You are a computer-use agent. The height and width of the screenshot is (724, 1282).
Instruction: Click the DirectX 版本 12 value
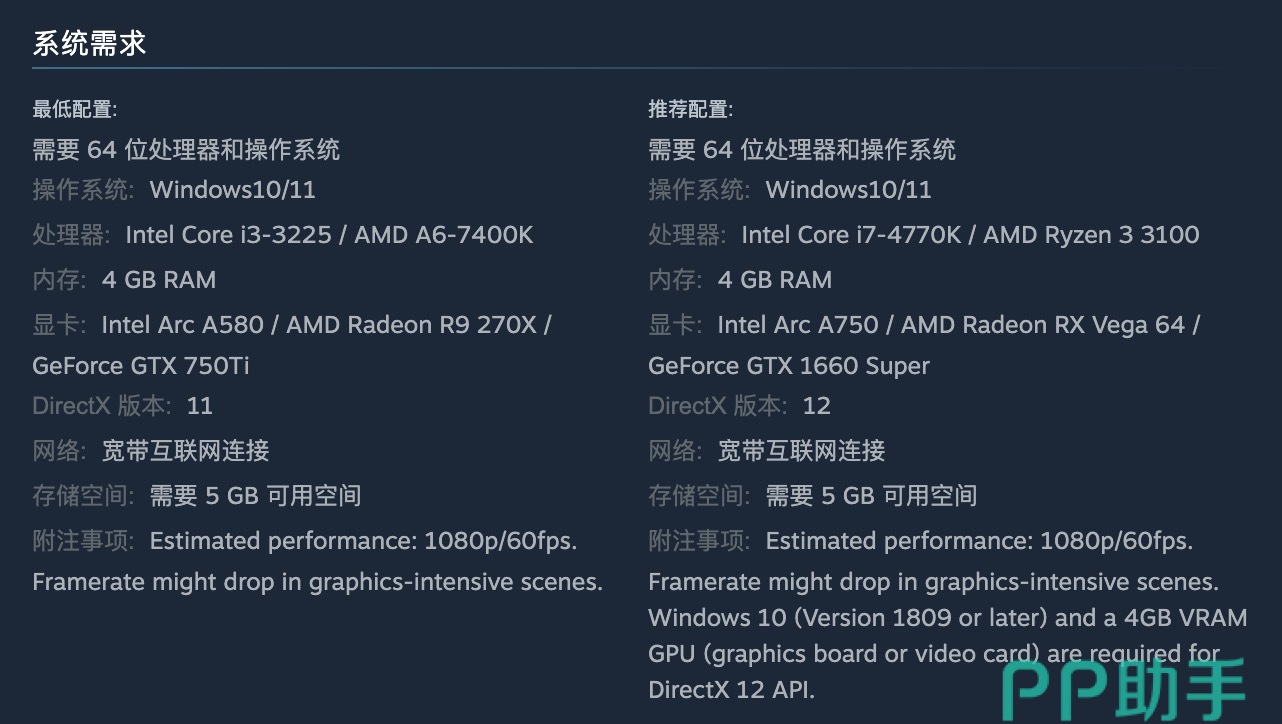point(817,406)
